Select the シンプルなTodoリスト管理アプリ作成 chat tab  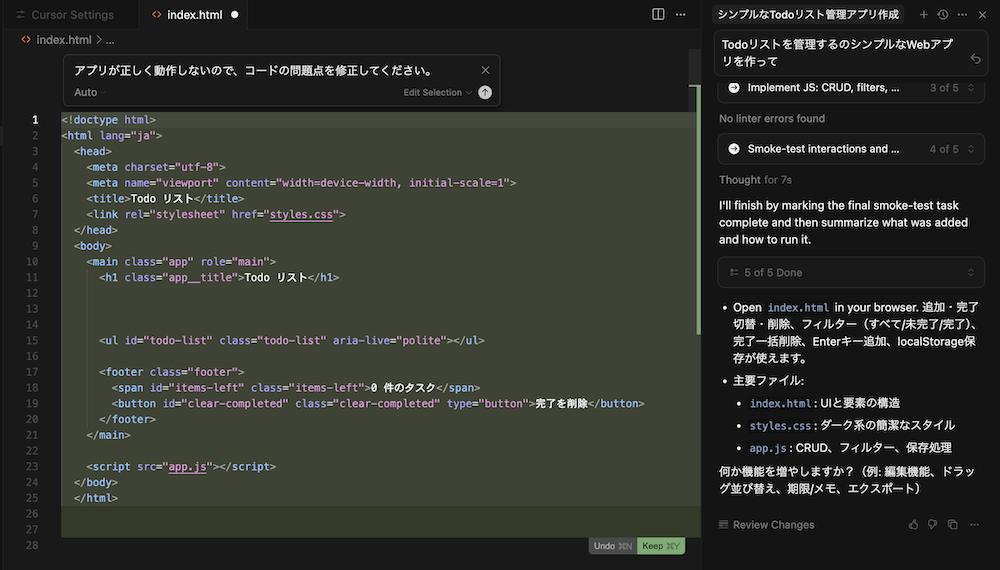(x=808, y=14)
